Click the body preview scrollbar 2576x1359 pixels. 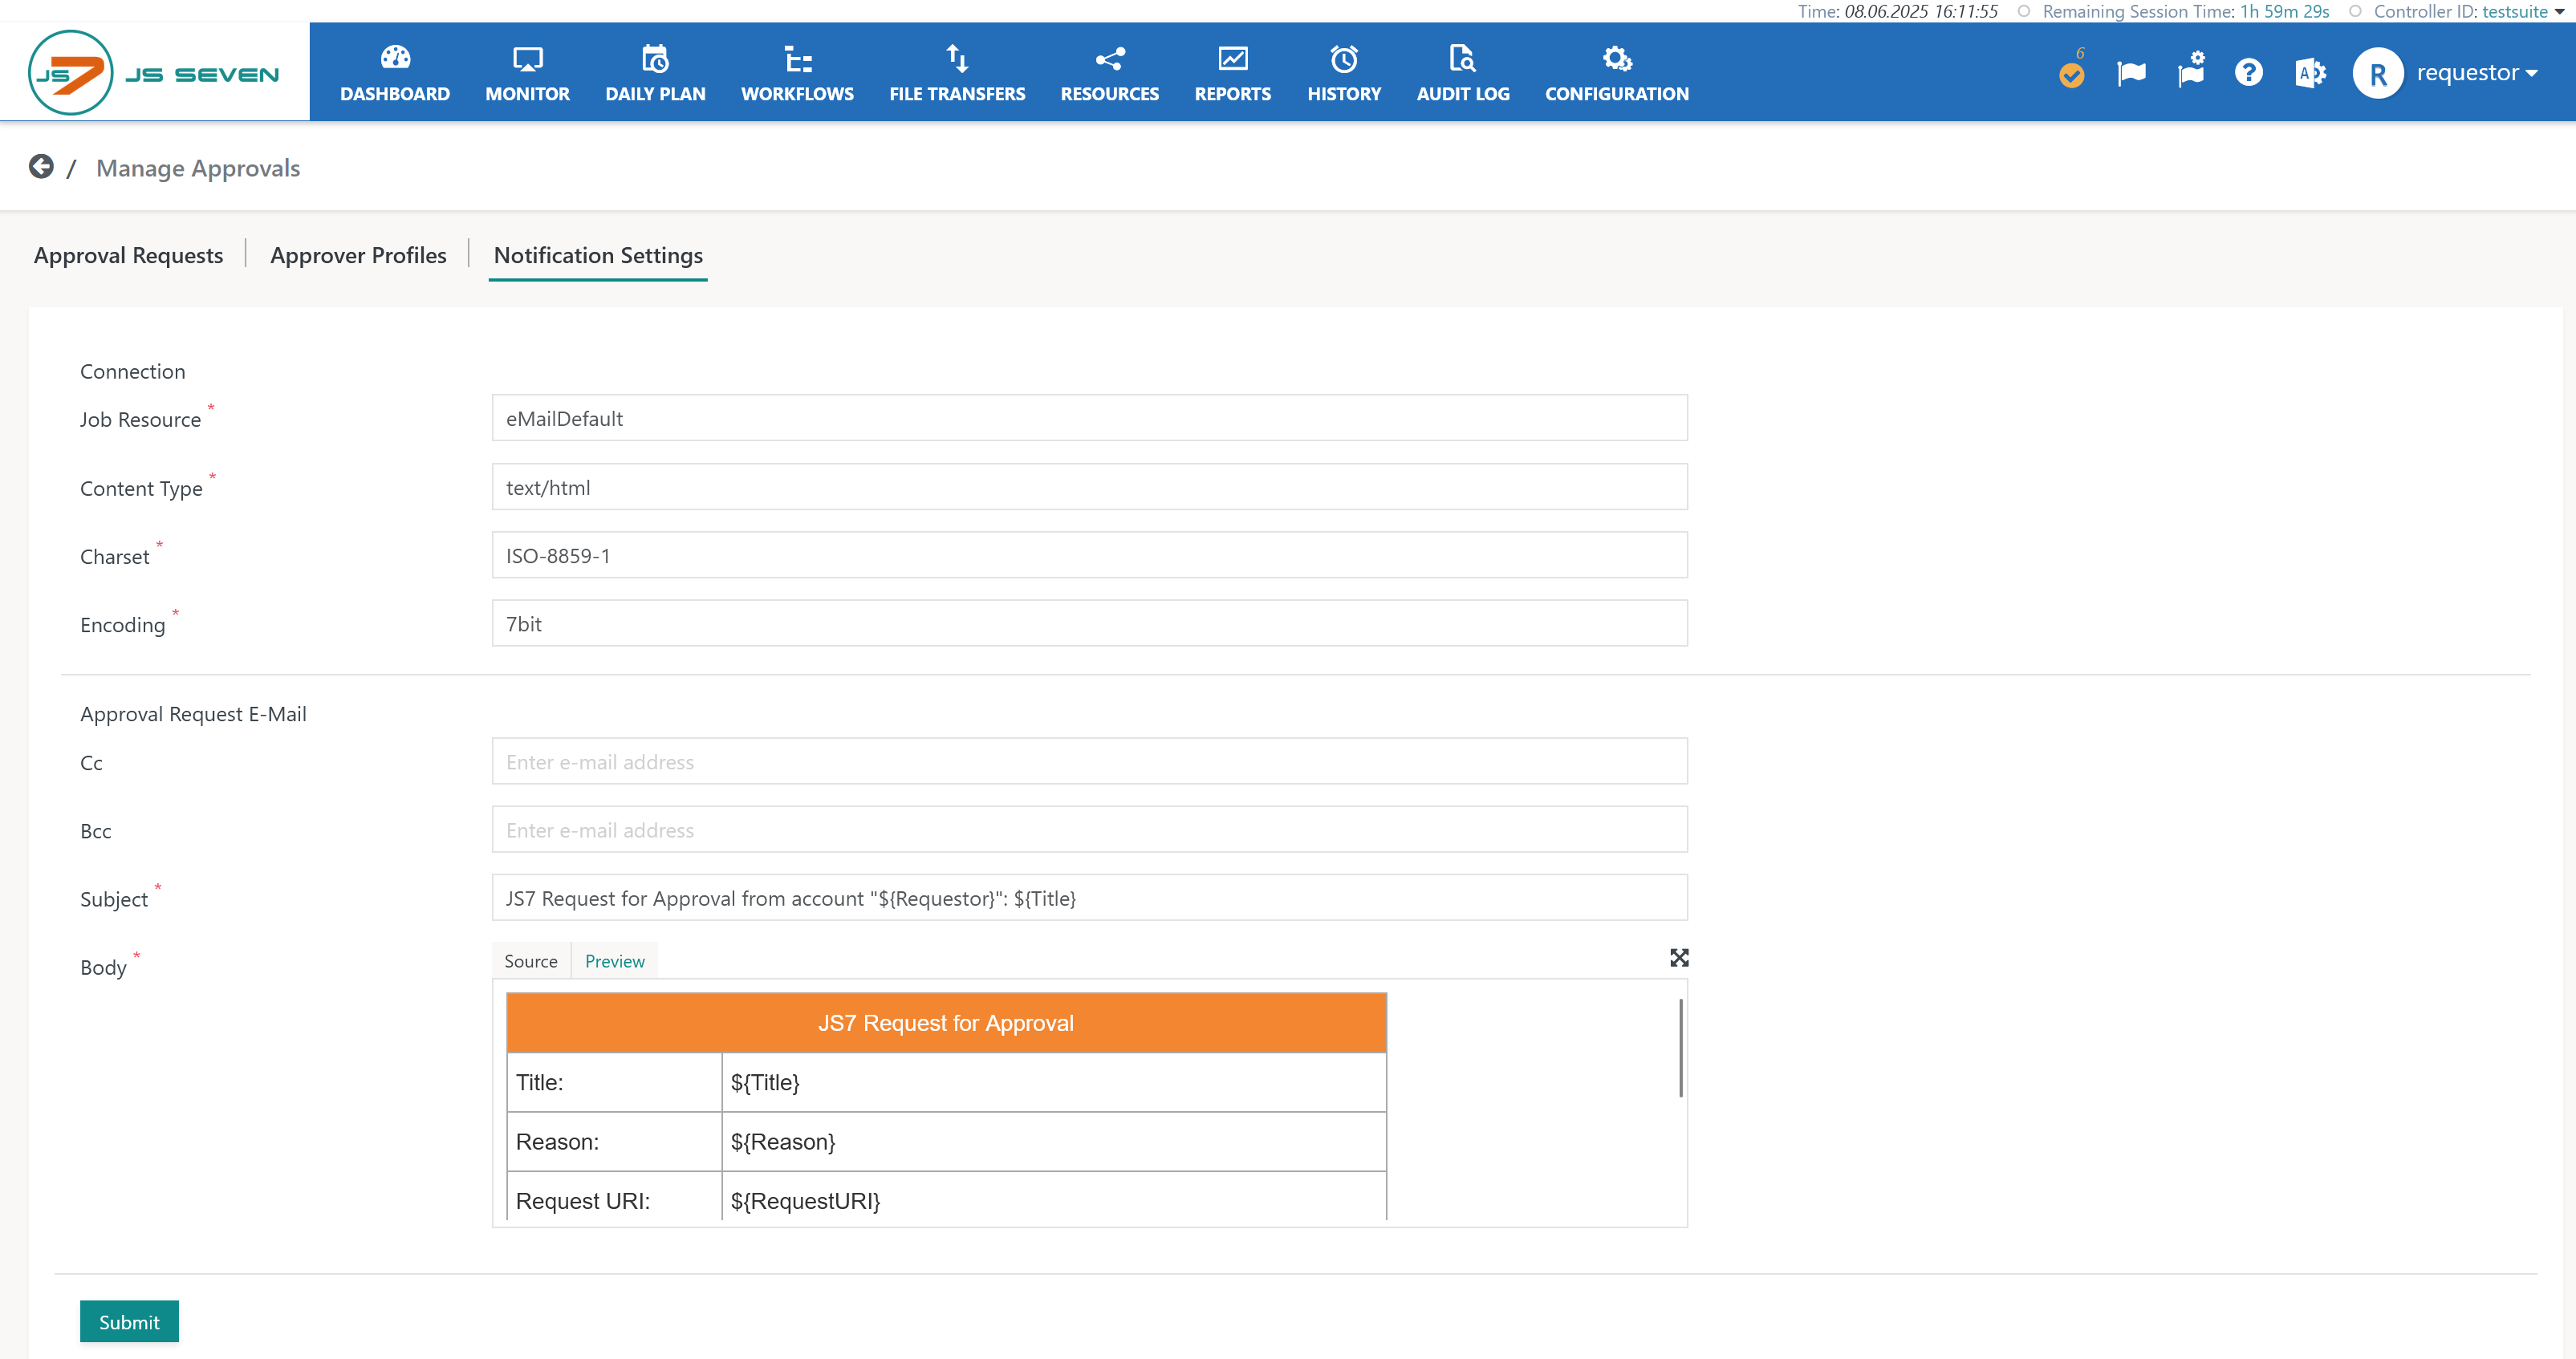click(1680, 1048)
